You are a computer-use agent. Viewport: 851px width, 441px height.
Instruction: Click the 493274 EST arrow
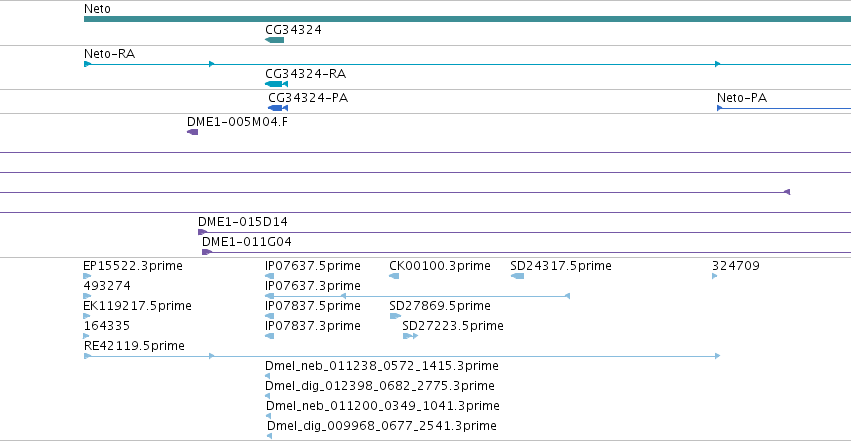[x=87, y=296]
